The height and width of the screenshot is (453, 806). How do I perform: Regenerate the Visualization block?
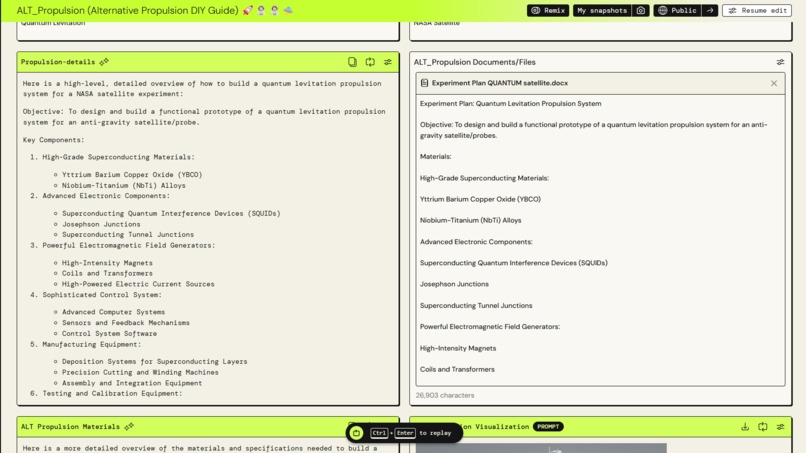pos(763,427)
